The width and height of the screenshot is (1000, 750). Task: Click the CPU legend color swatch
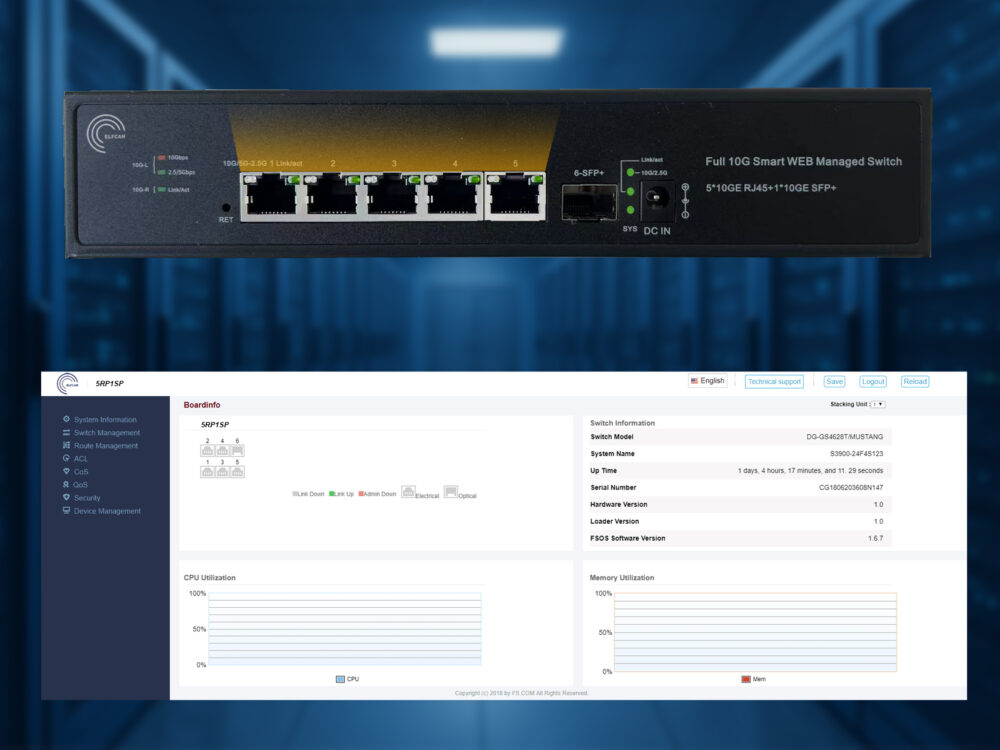point(340,679)
